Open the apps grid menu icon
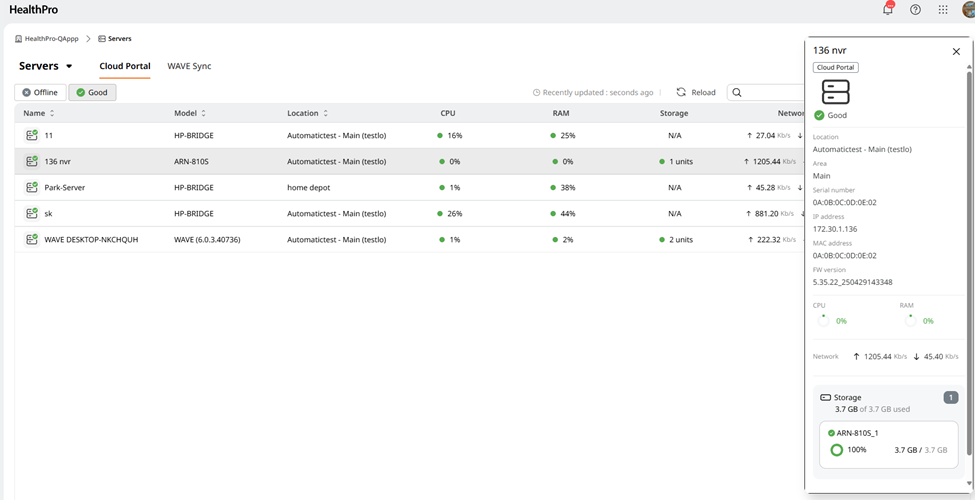 [x=943, y=10]
